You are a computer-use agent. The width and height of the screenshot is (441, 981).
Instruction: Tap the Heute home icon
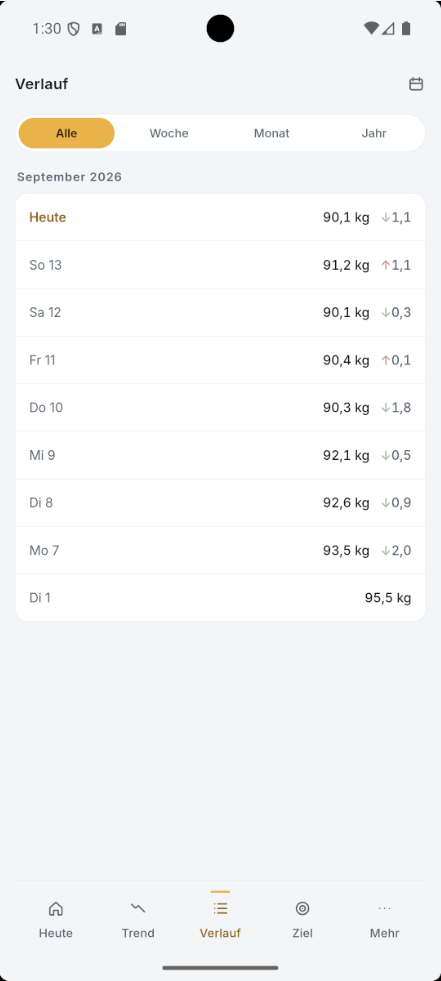click(x=56, y=908)
